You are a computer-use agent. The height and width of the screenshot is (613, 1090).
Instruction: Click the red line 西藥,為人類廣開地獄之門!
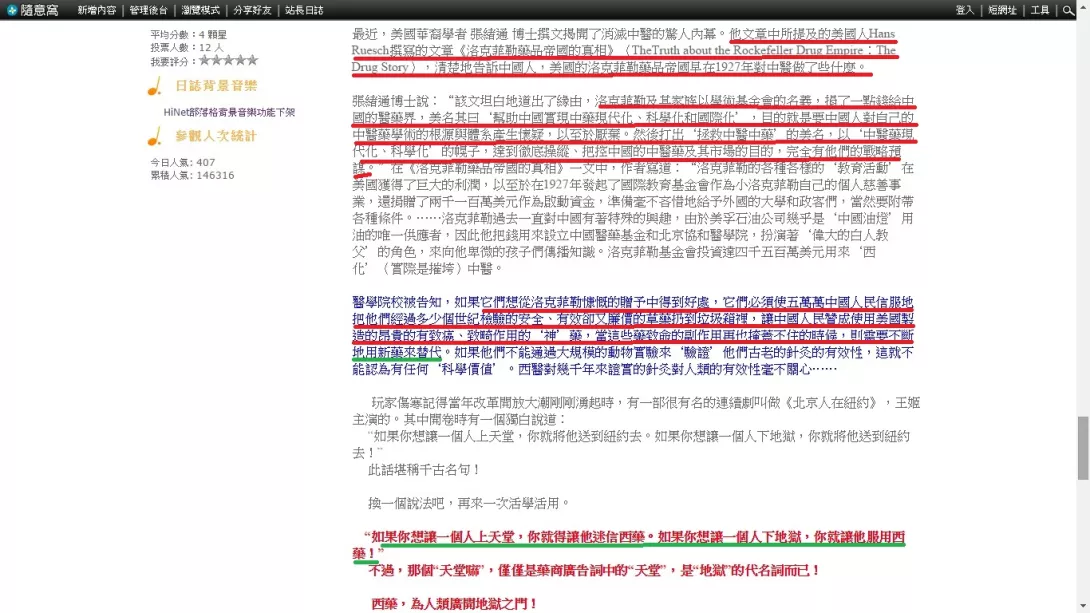click(454, 604)
